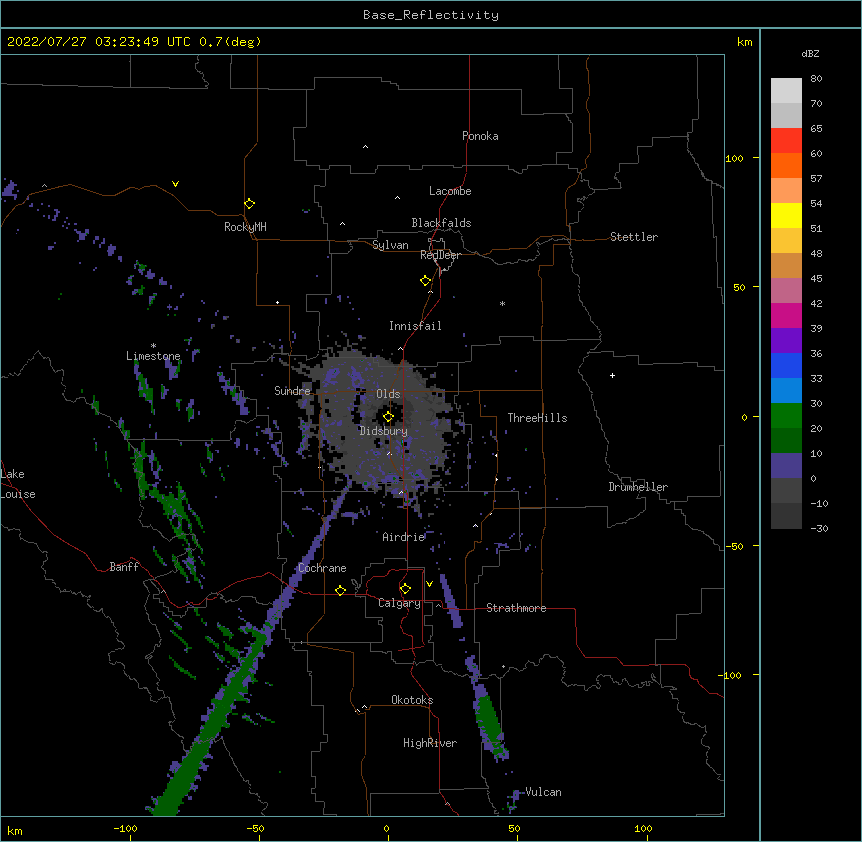862x842 pixels.
Task: Click the Innisfail town label
Action: 415,326
